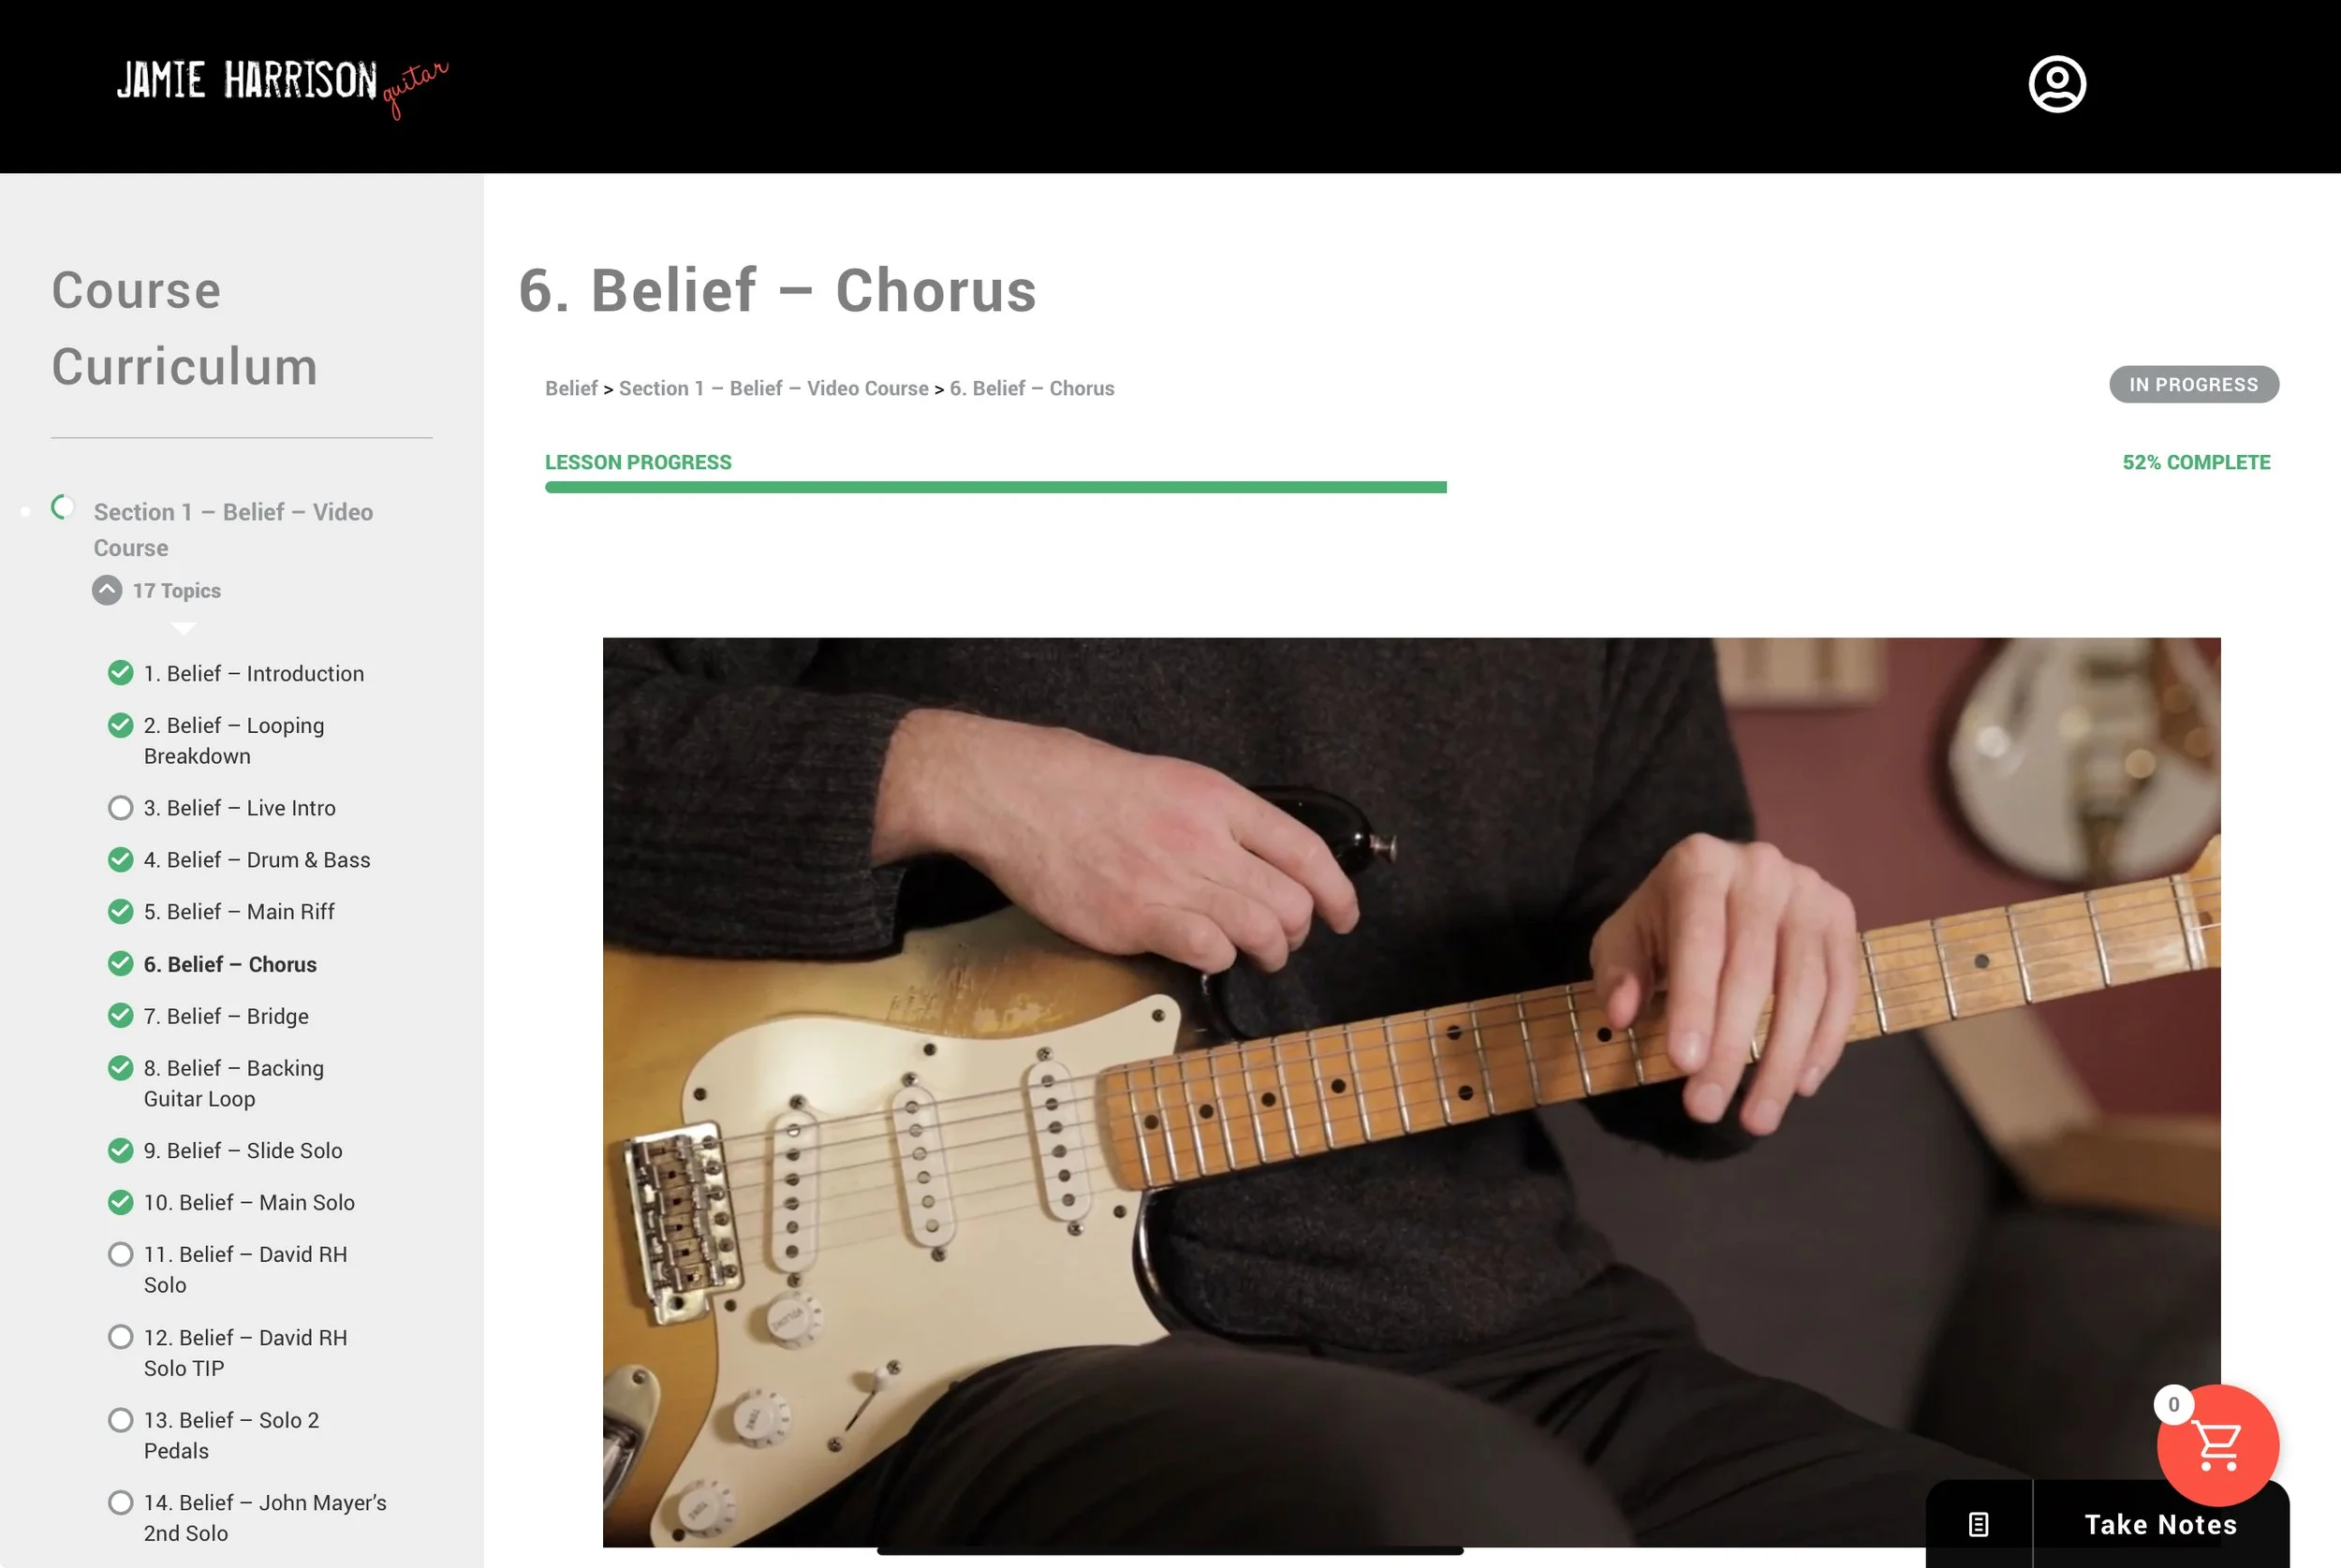The width and height of the screenshot is (2341, 1568).
Task: Play the guitar lesson video
Action: point(1411,1092)
